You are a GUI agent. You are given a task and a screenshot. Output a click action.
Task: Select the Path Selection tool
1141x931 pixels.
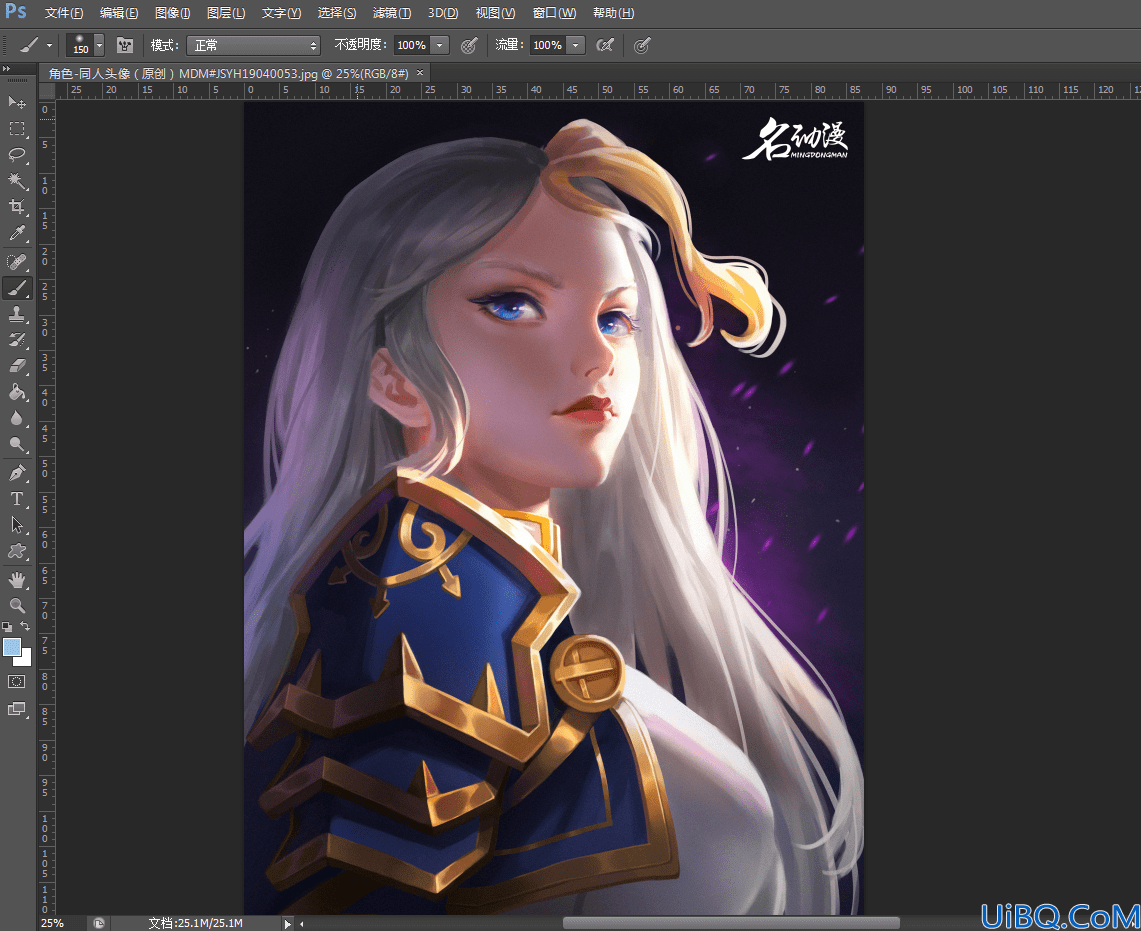[x=17, y=526]
